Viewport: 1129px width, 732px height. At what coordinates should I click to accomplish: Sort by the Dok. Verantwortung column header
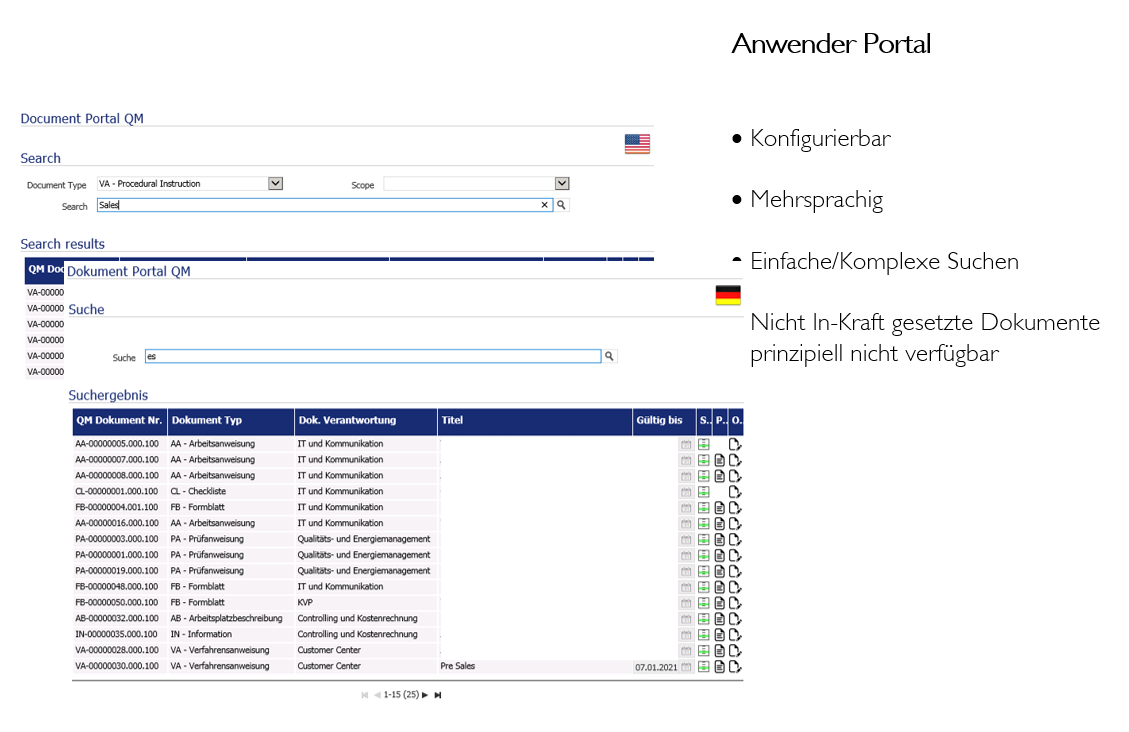click(366, 421)
